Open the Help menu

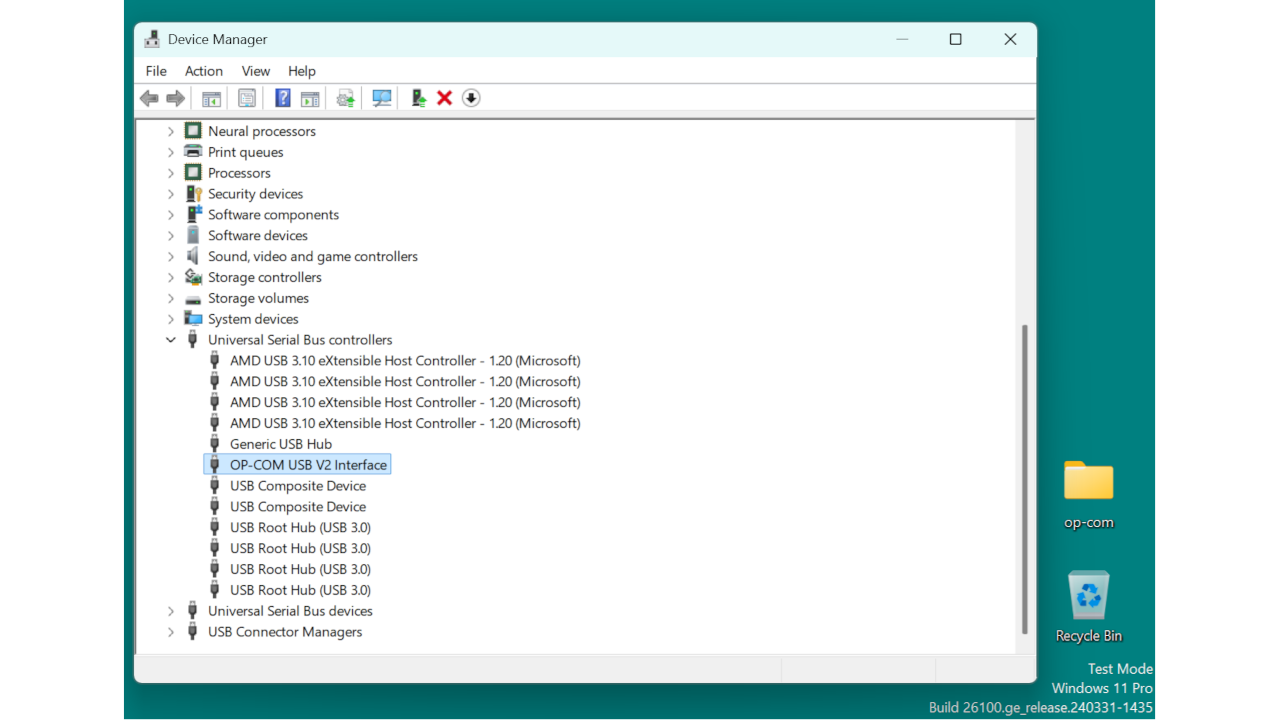point(301,71)
